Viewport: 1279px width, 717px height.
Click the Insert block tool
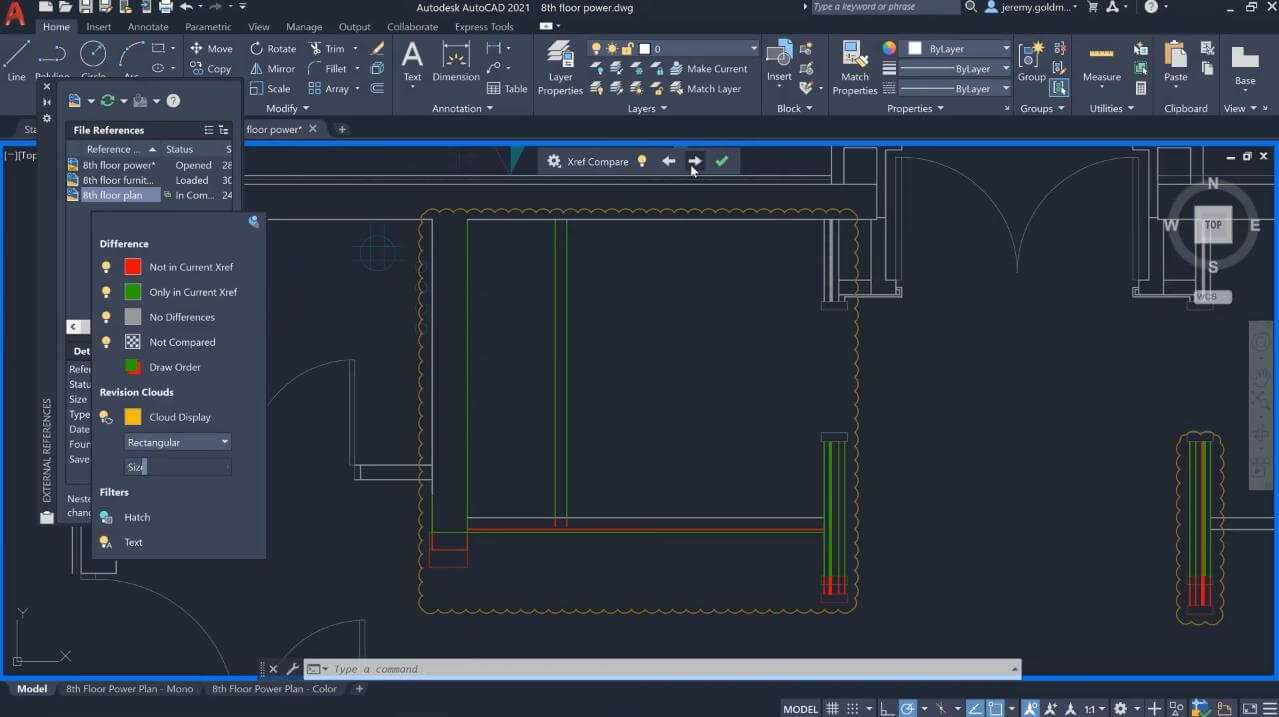[779, 62]
